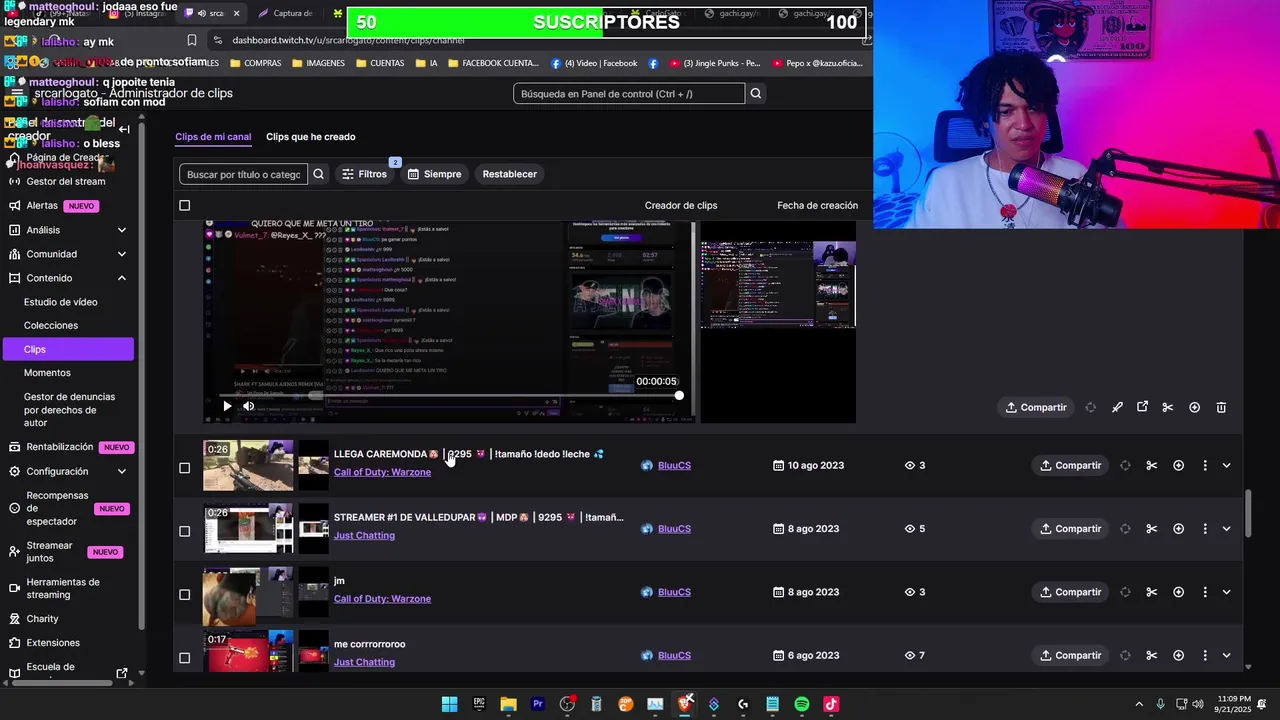Open the Call of Duty: Warzone link under jm
This screenshot has width=1280, height=720.
click(382, 599)
